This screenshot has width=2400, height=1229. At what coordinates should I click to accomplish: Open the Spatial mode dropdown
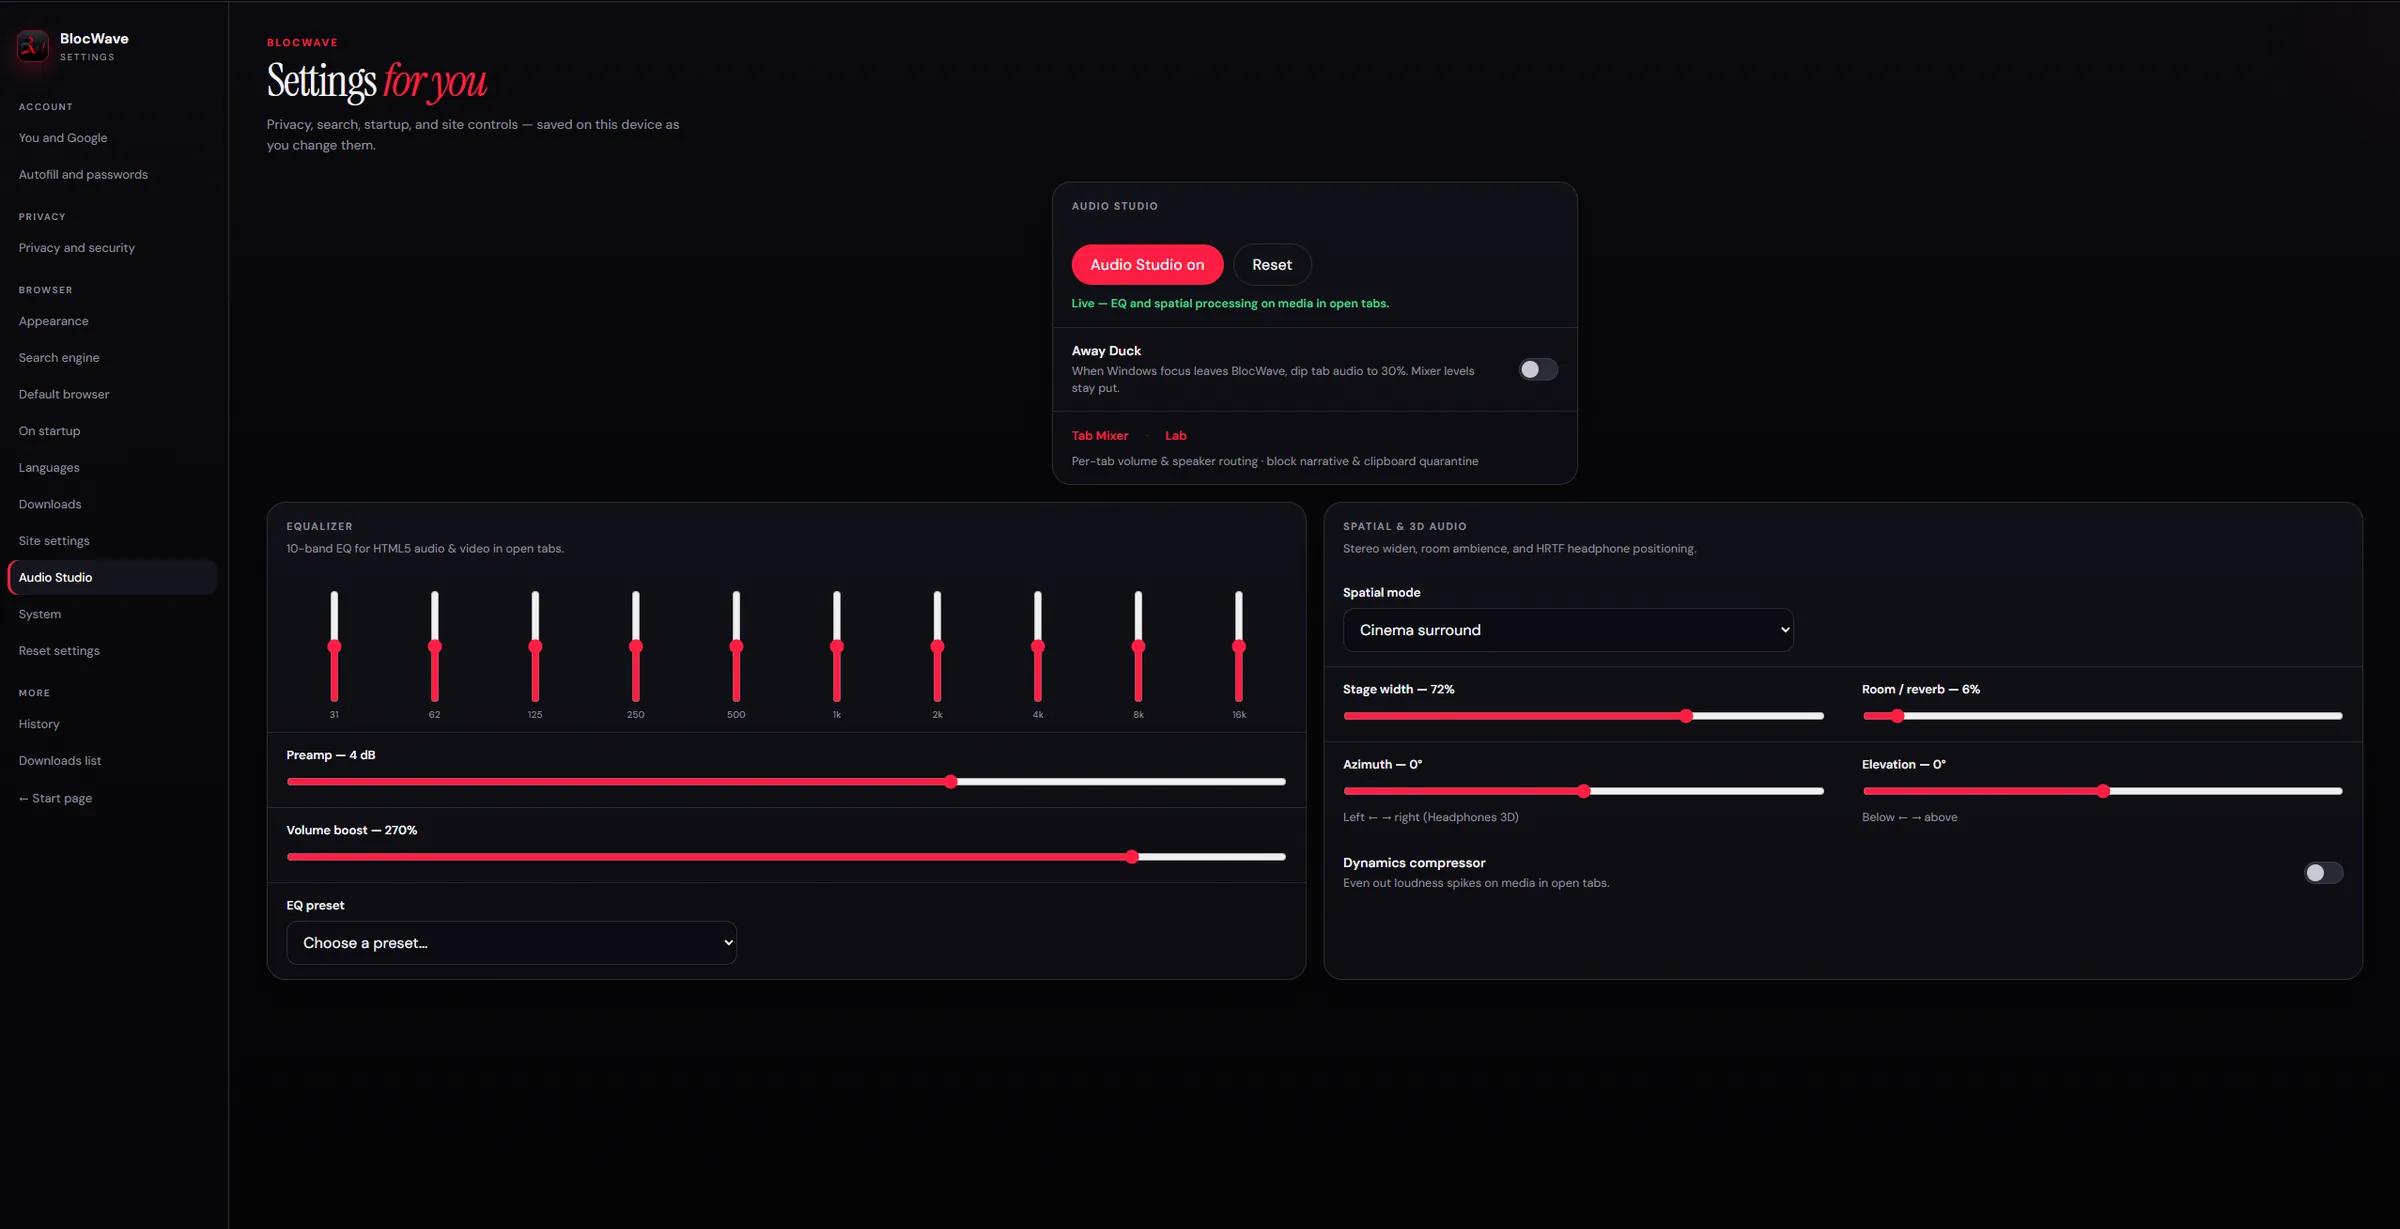click(x=1567, y=630)
